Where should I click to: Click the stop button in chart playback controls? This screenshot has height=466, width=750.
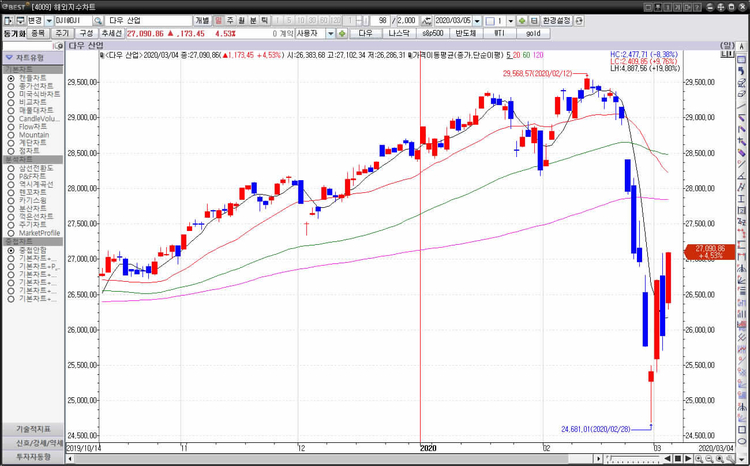678,459
